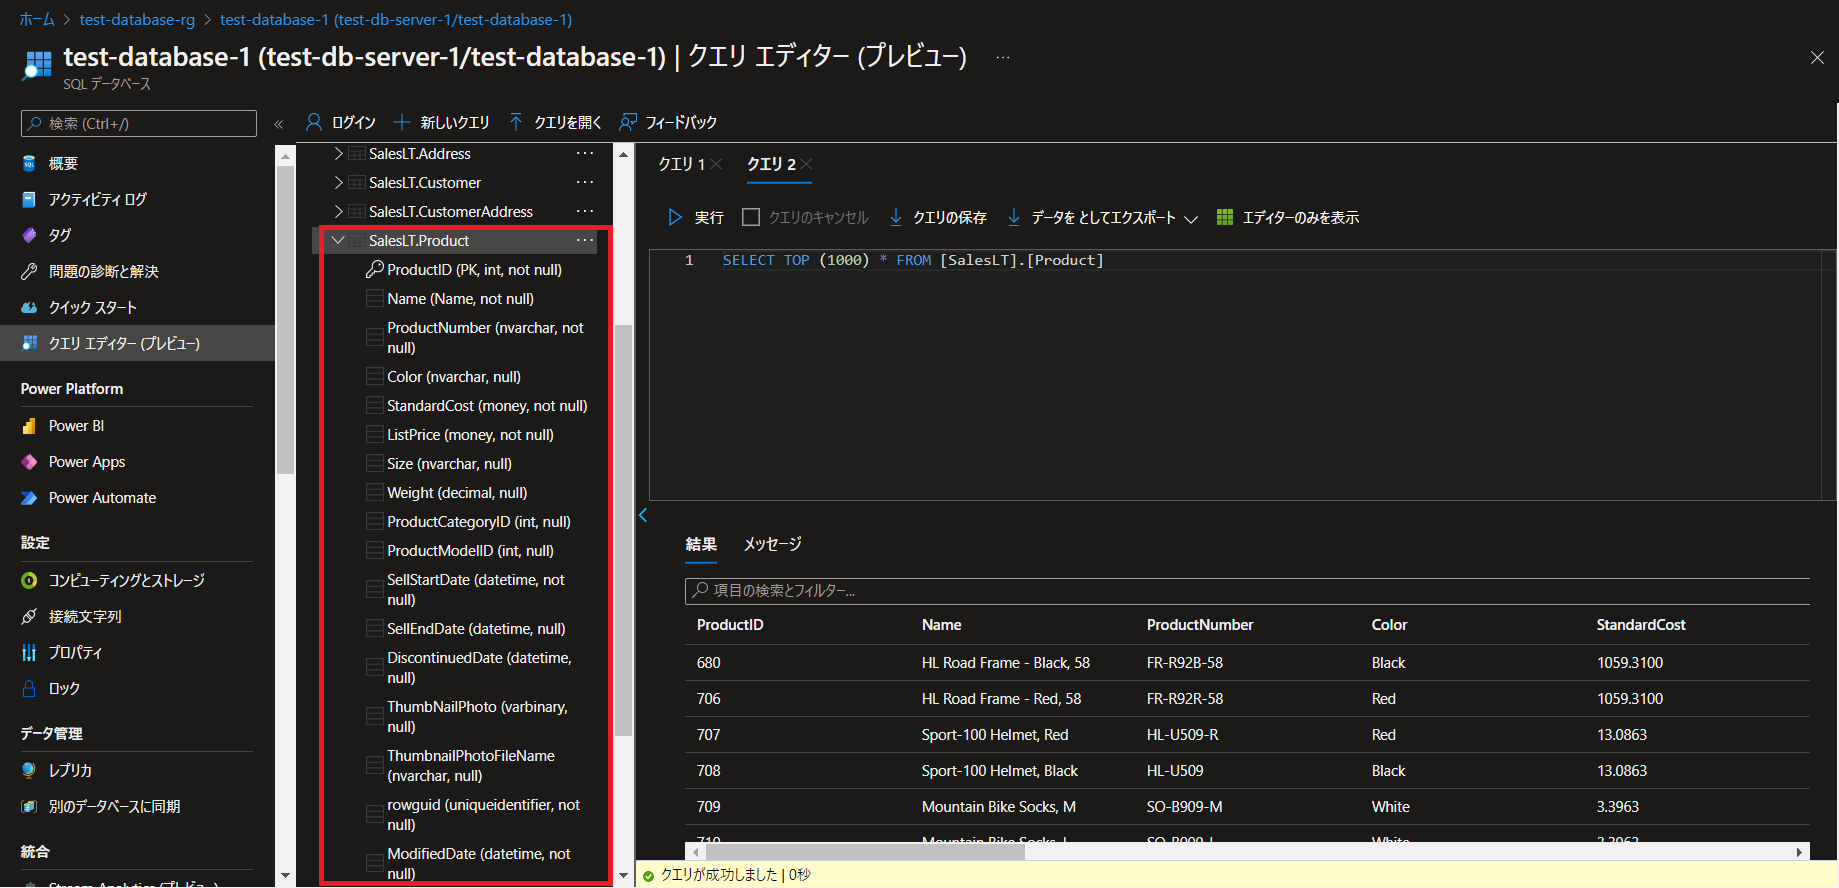Screen dimensions: 1839x888
Task: Close the Query 1 (クエリ 1) tab
Action: 716,164
